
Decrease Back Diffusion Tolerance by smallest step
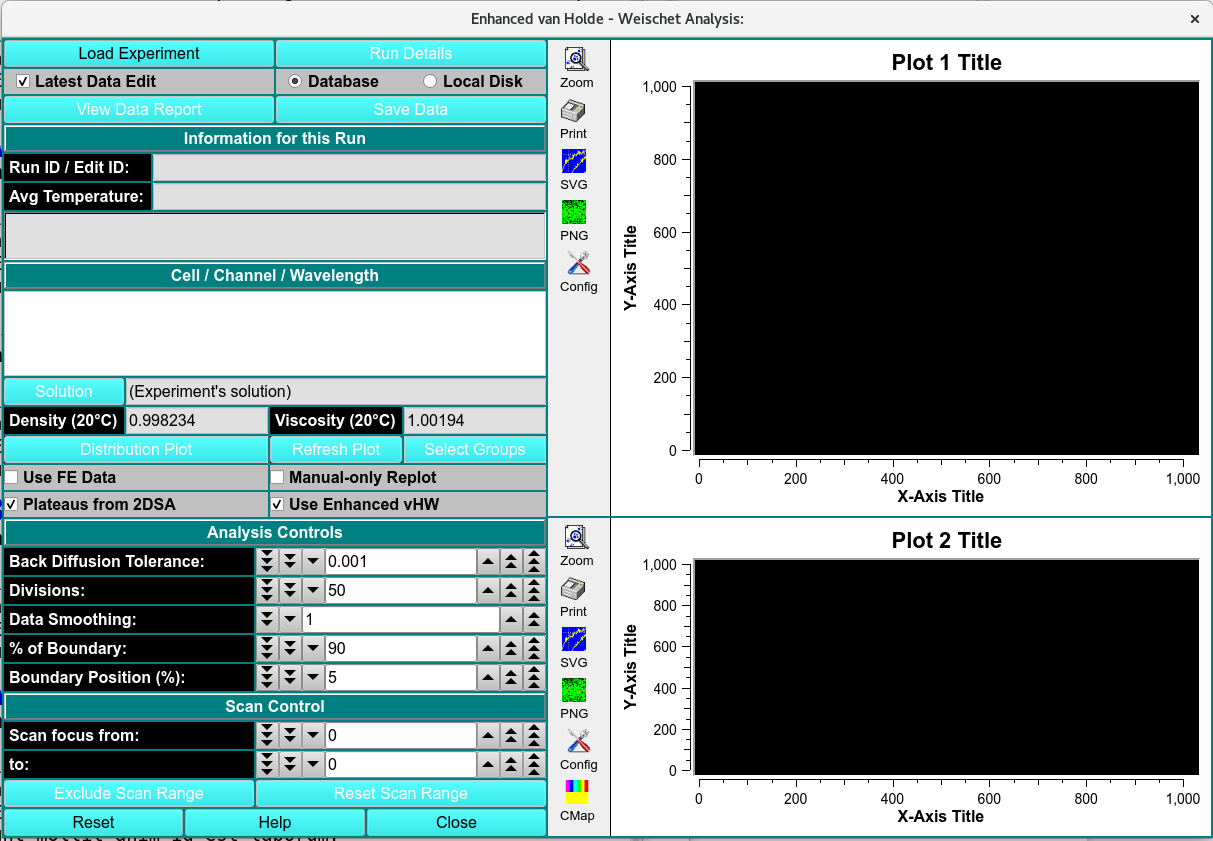(313, 562)
